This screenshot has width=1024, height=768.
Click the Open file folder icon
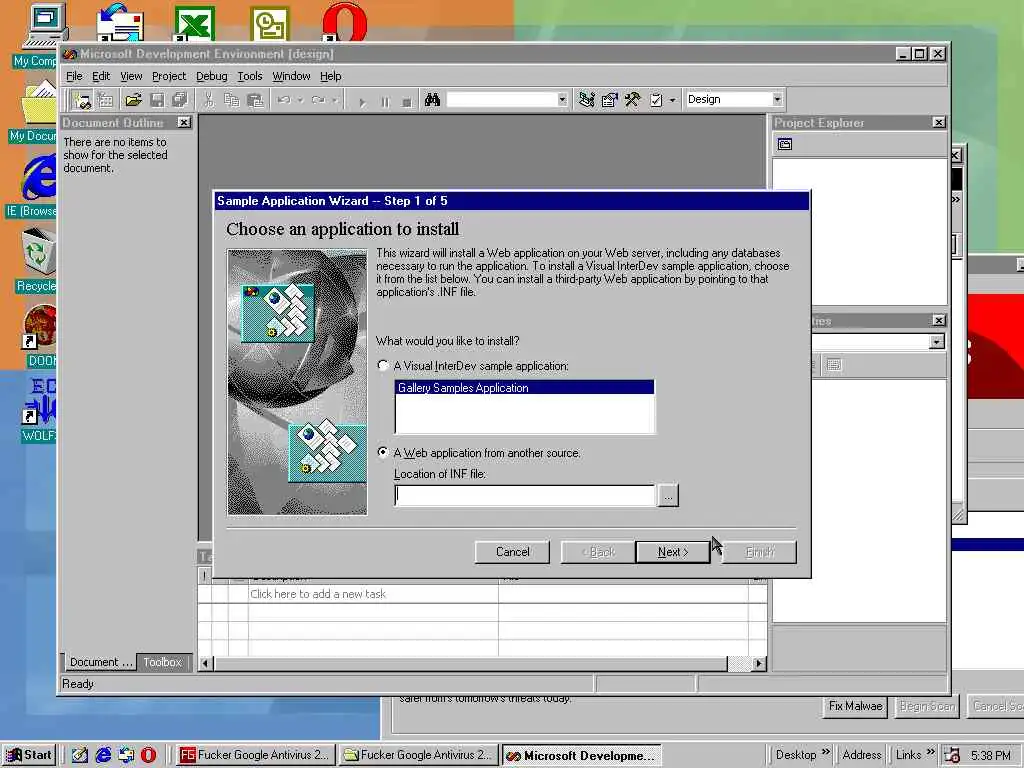(133, 100)
